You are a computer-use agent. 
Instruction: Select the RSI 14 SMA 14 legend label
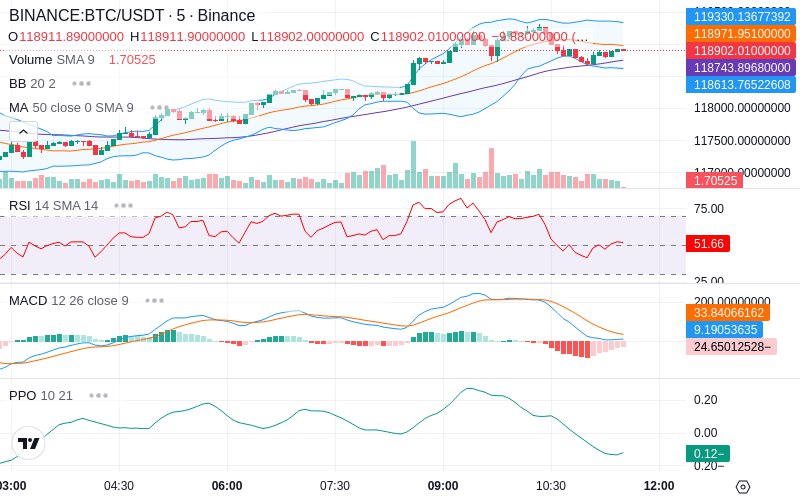click(x=54, y=206)
